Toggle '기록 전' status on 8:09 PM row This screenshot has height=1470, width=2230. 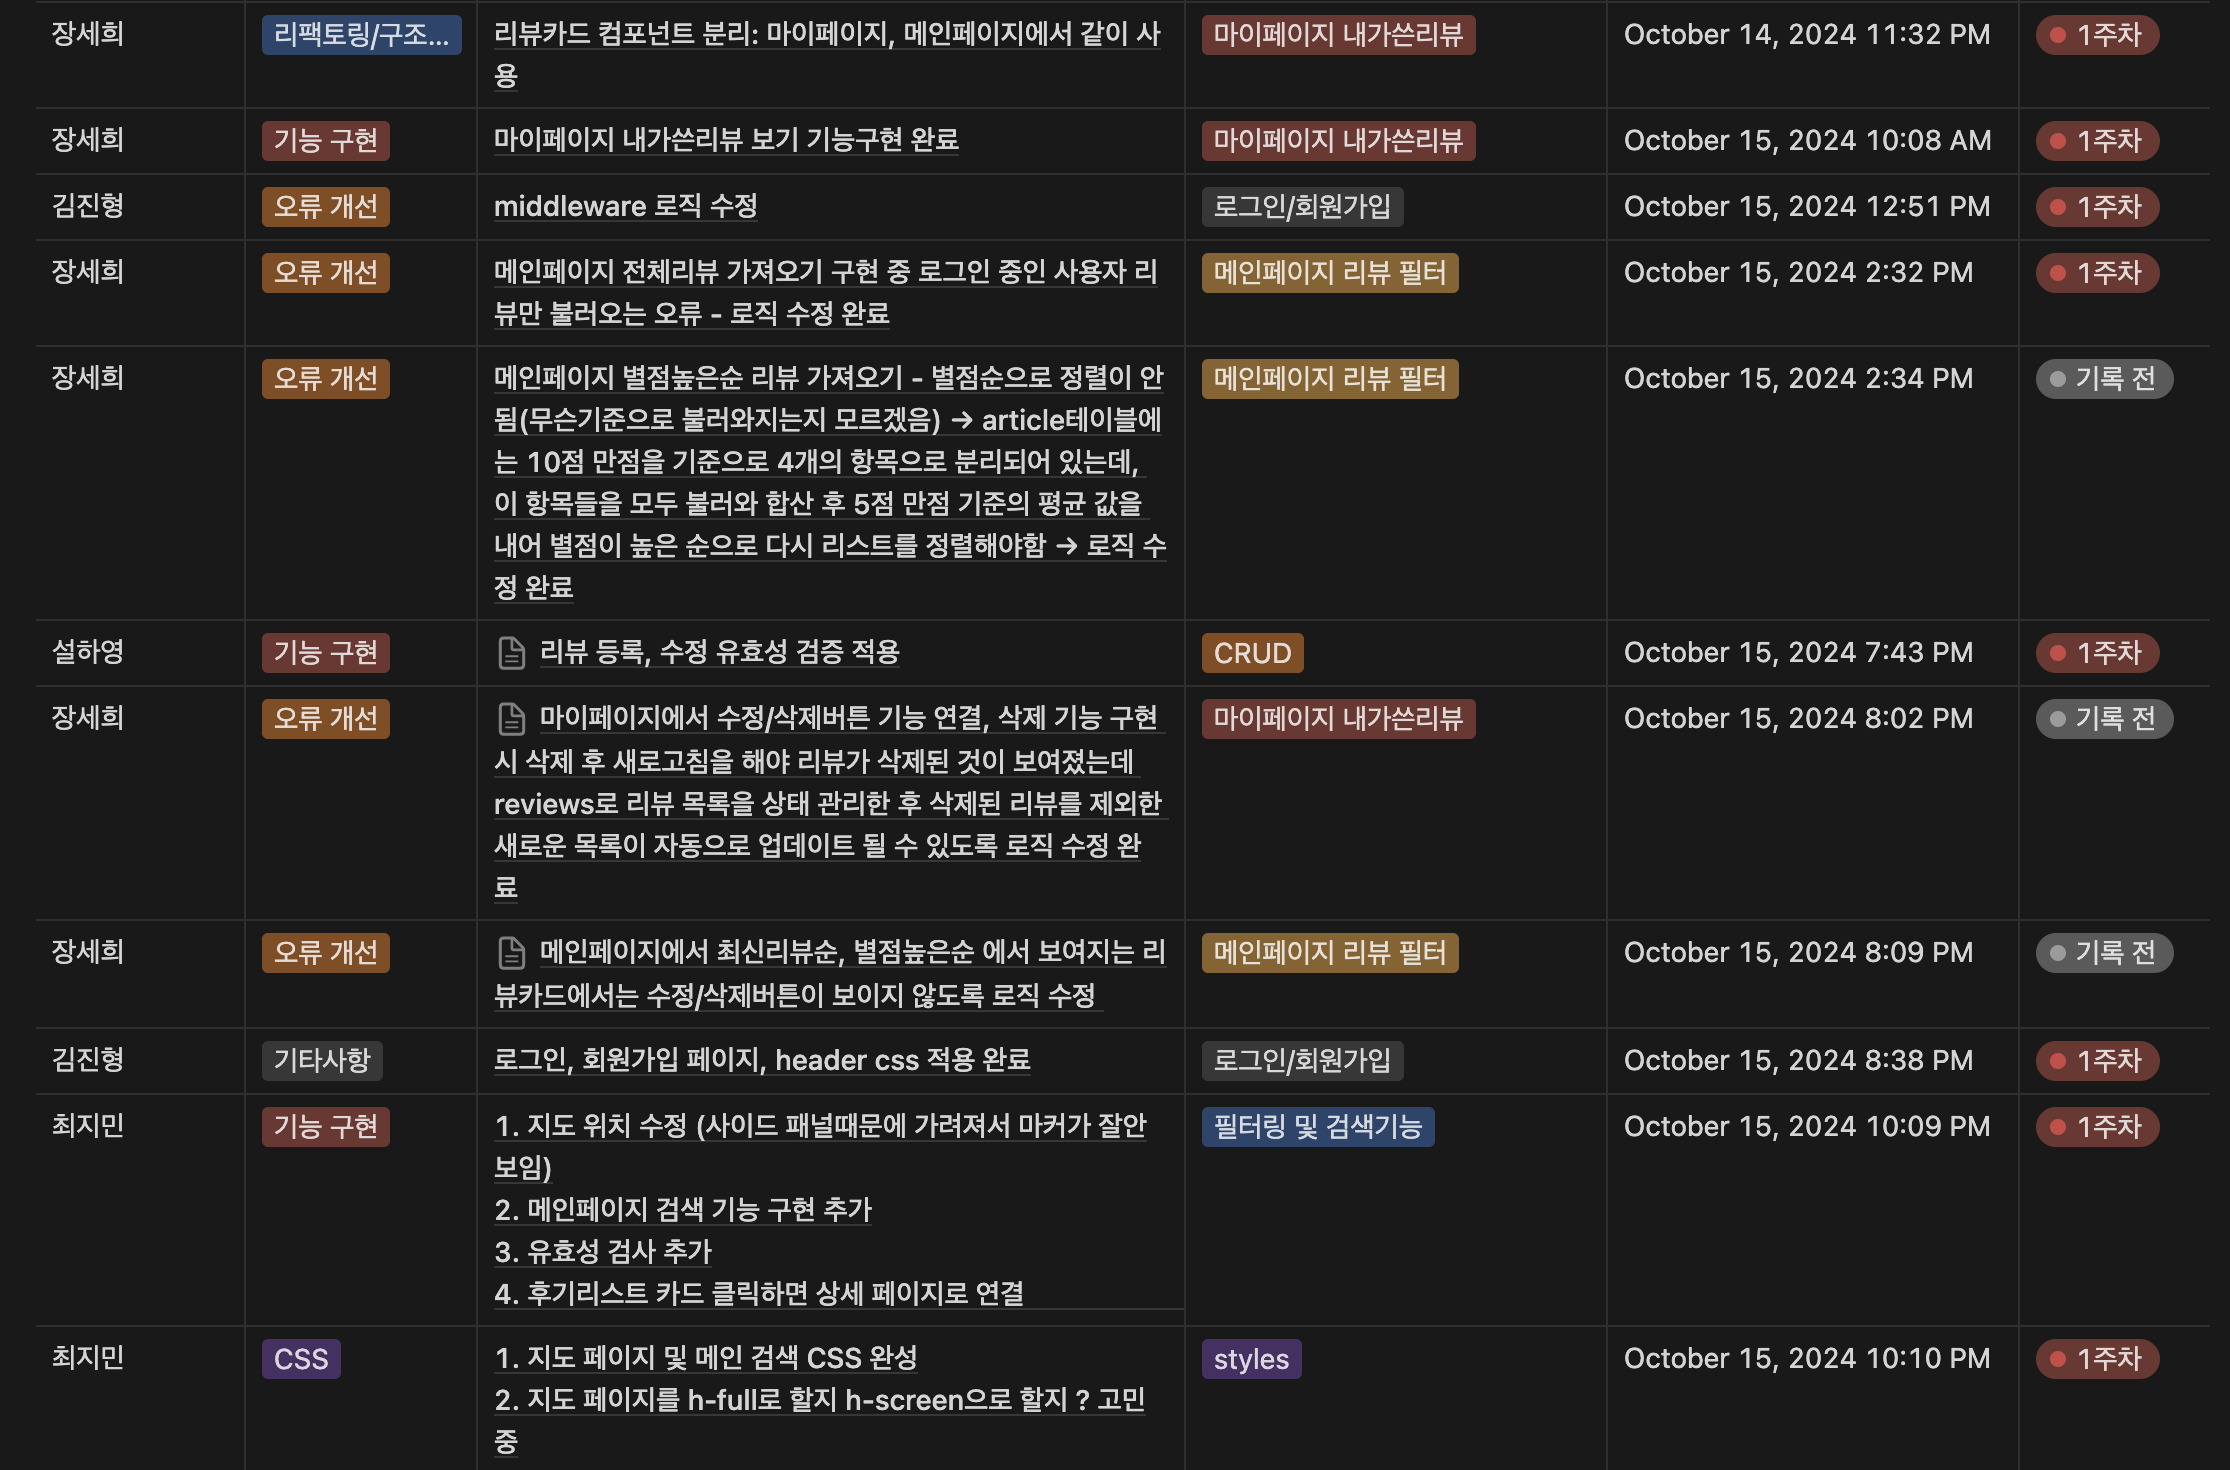2104,953
